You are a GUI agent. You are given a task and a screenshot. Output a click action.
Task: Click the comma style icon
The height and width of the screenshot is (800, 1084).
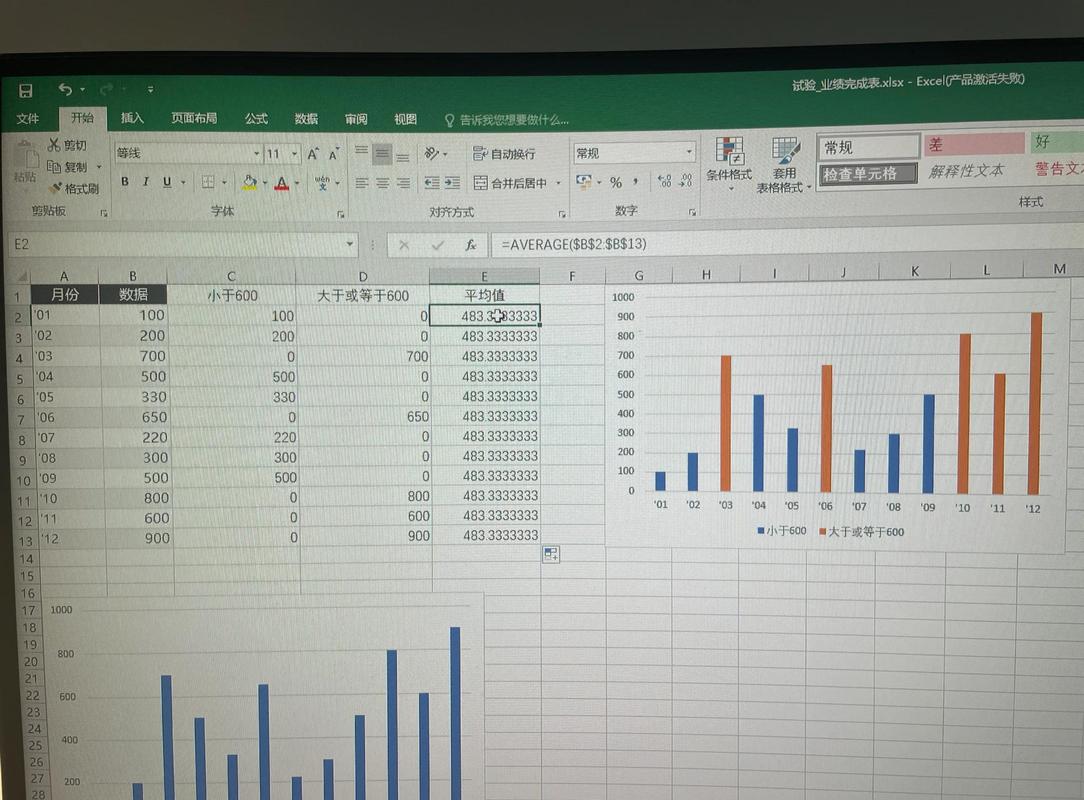coord(635,182)
